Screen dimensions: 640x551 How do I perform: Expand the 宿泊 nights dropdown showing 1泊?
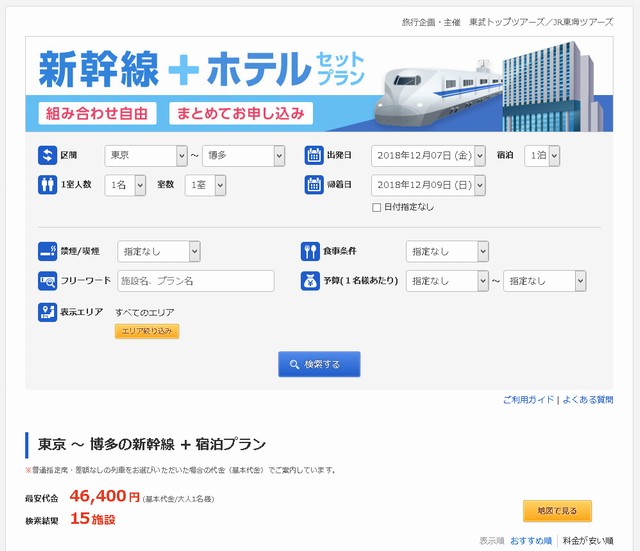542,156
